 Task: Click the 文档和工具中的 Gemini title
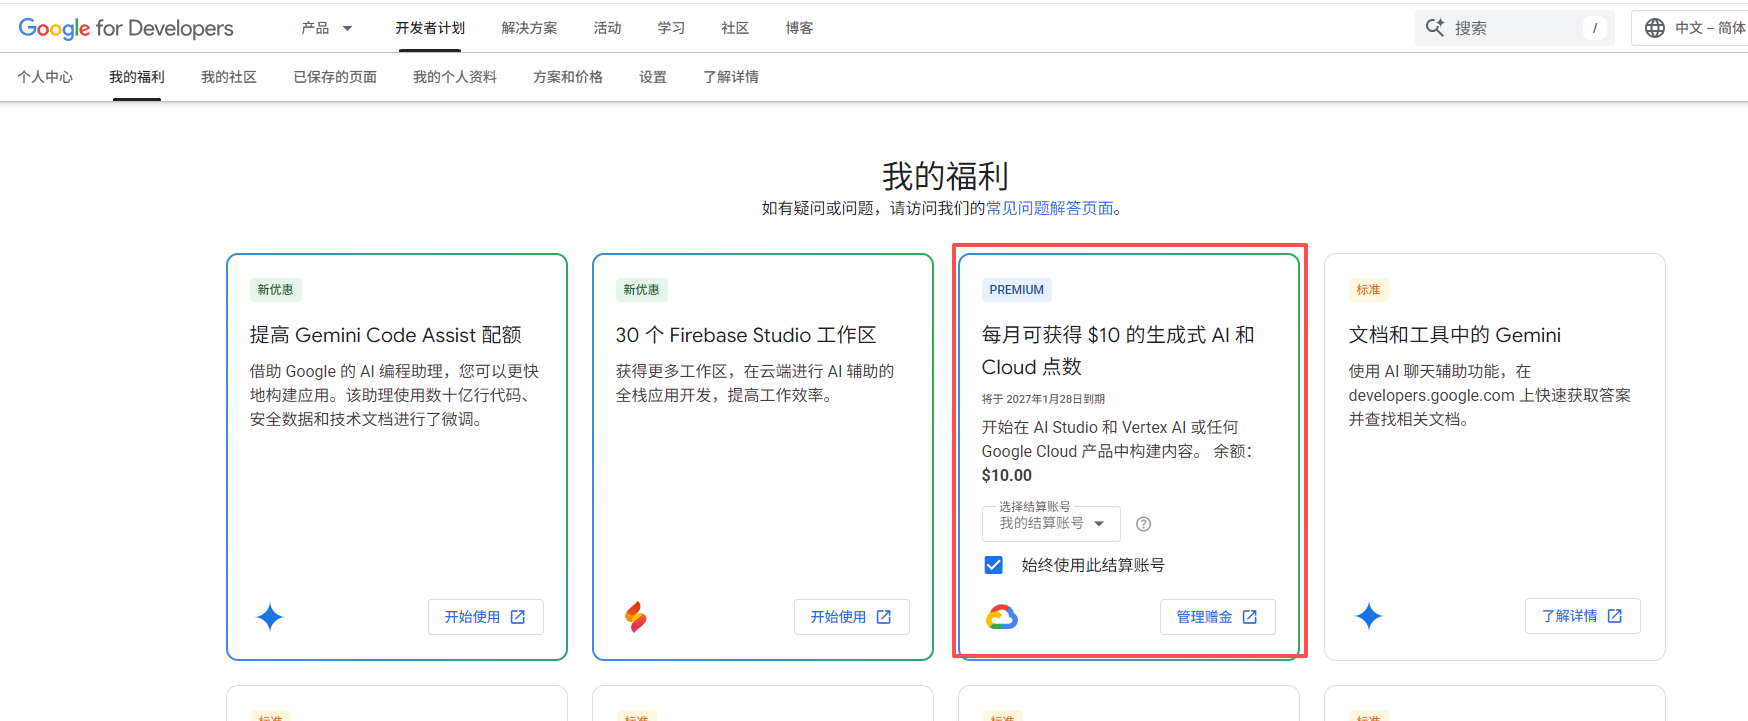(1455, 335)
